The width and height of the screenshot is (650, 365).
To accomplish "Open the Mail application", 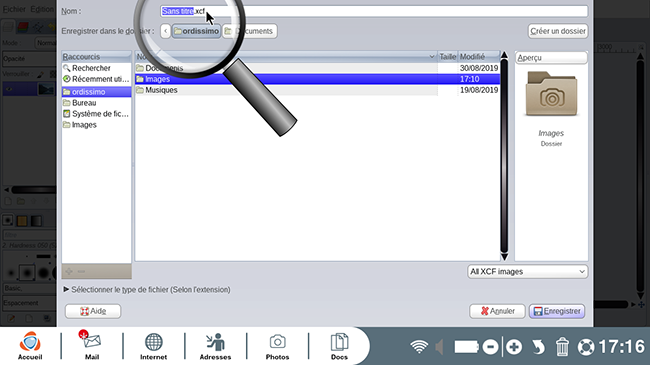I will click(92, 346).
